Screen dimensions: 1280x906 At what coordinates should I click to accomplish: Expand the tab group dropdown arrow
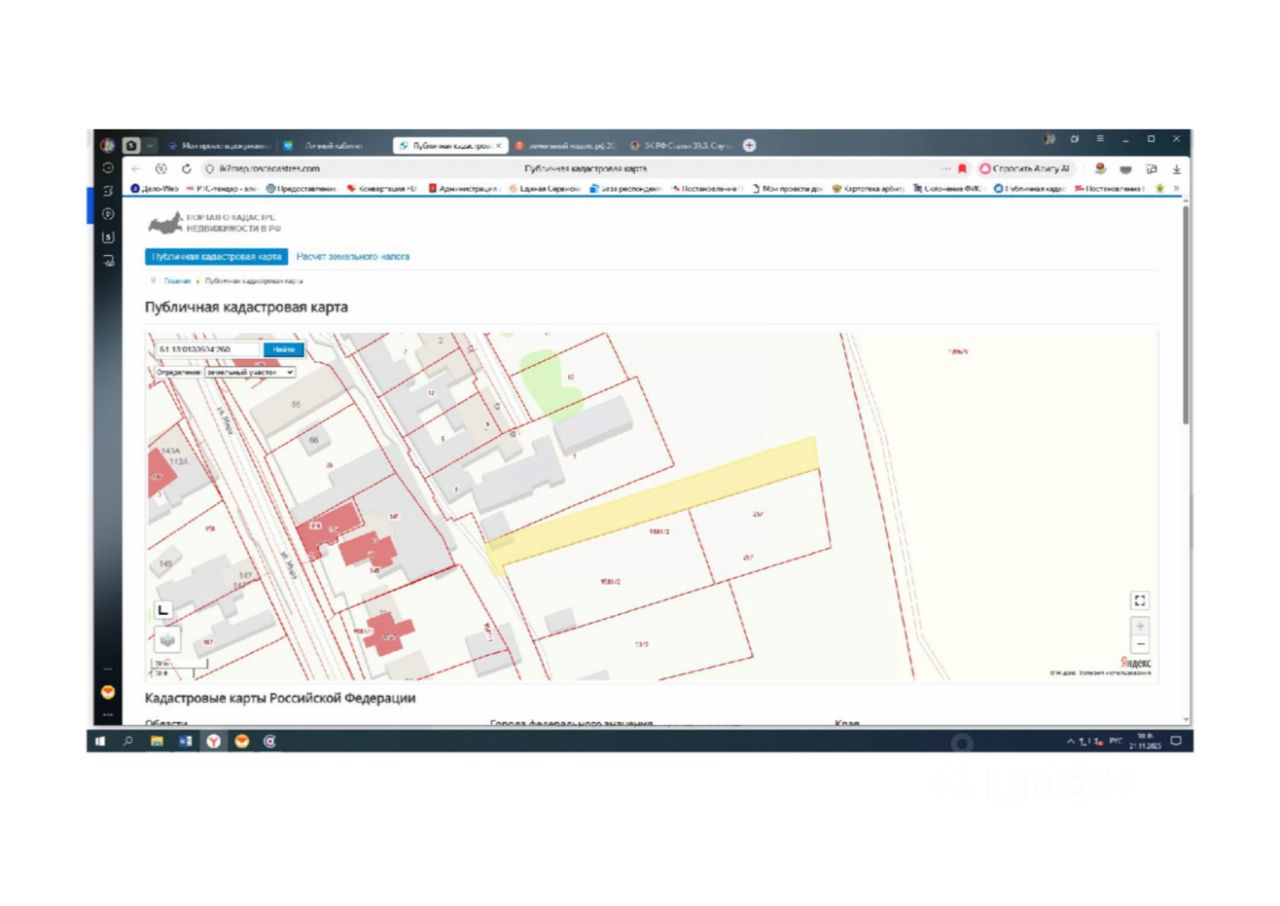pyautogui.click(x=151, y=145)
